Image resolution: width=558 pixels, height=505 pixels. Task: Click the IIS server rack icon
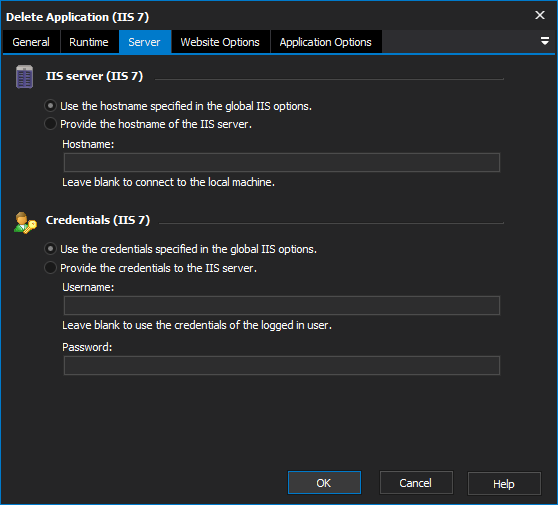[25, 77]
